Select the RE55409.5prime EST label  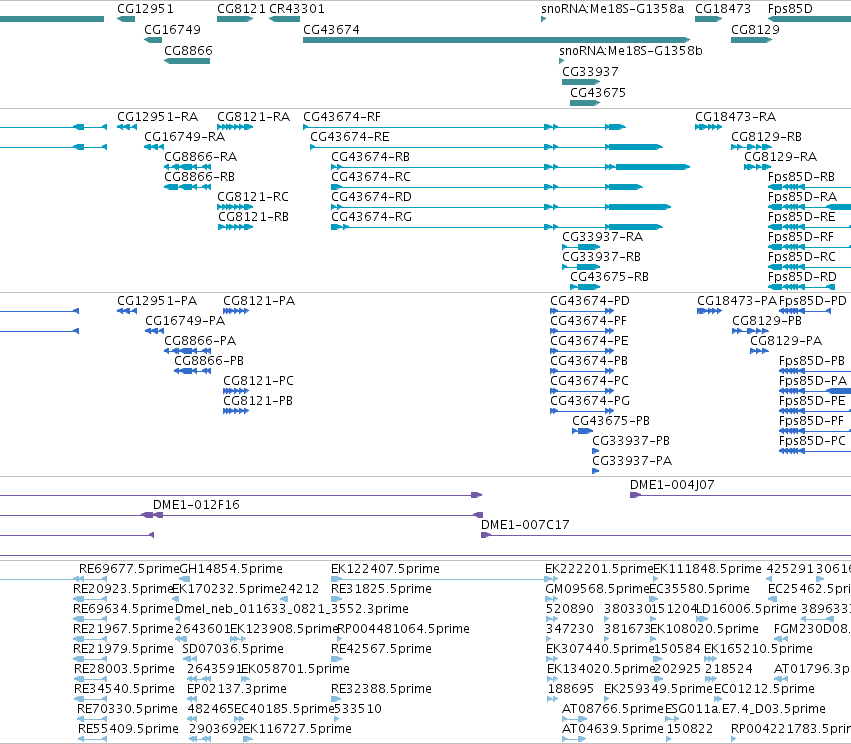[x=128, y=729]
